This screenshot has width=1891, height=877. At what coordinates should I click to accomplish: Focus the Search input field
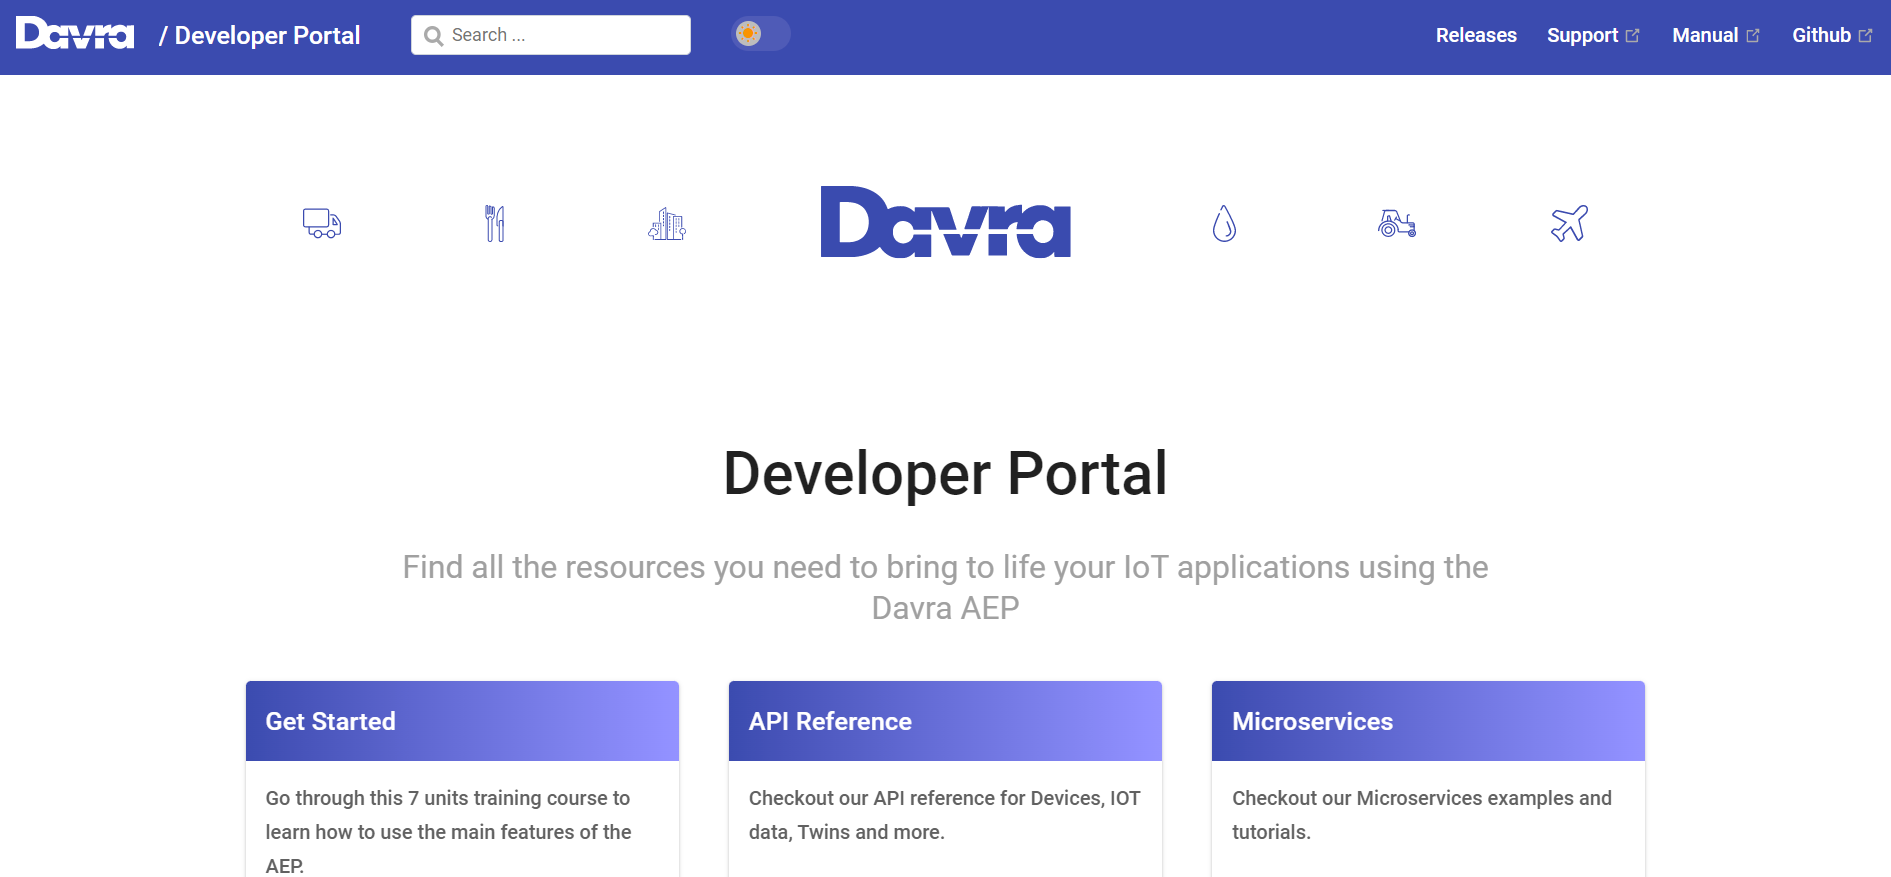coord(551,35)
